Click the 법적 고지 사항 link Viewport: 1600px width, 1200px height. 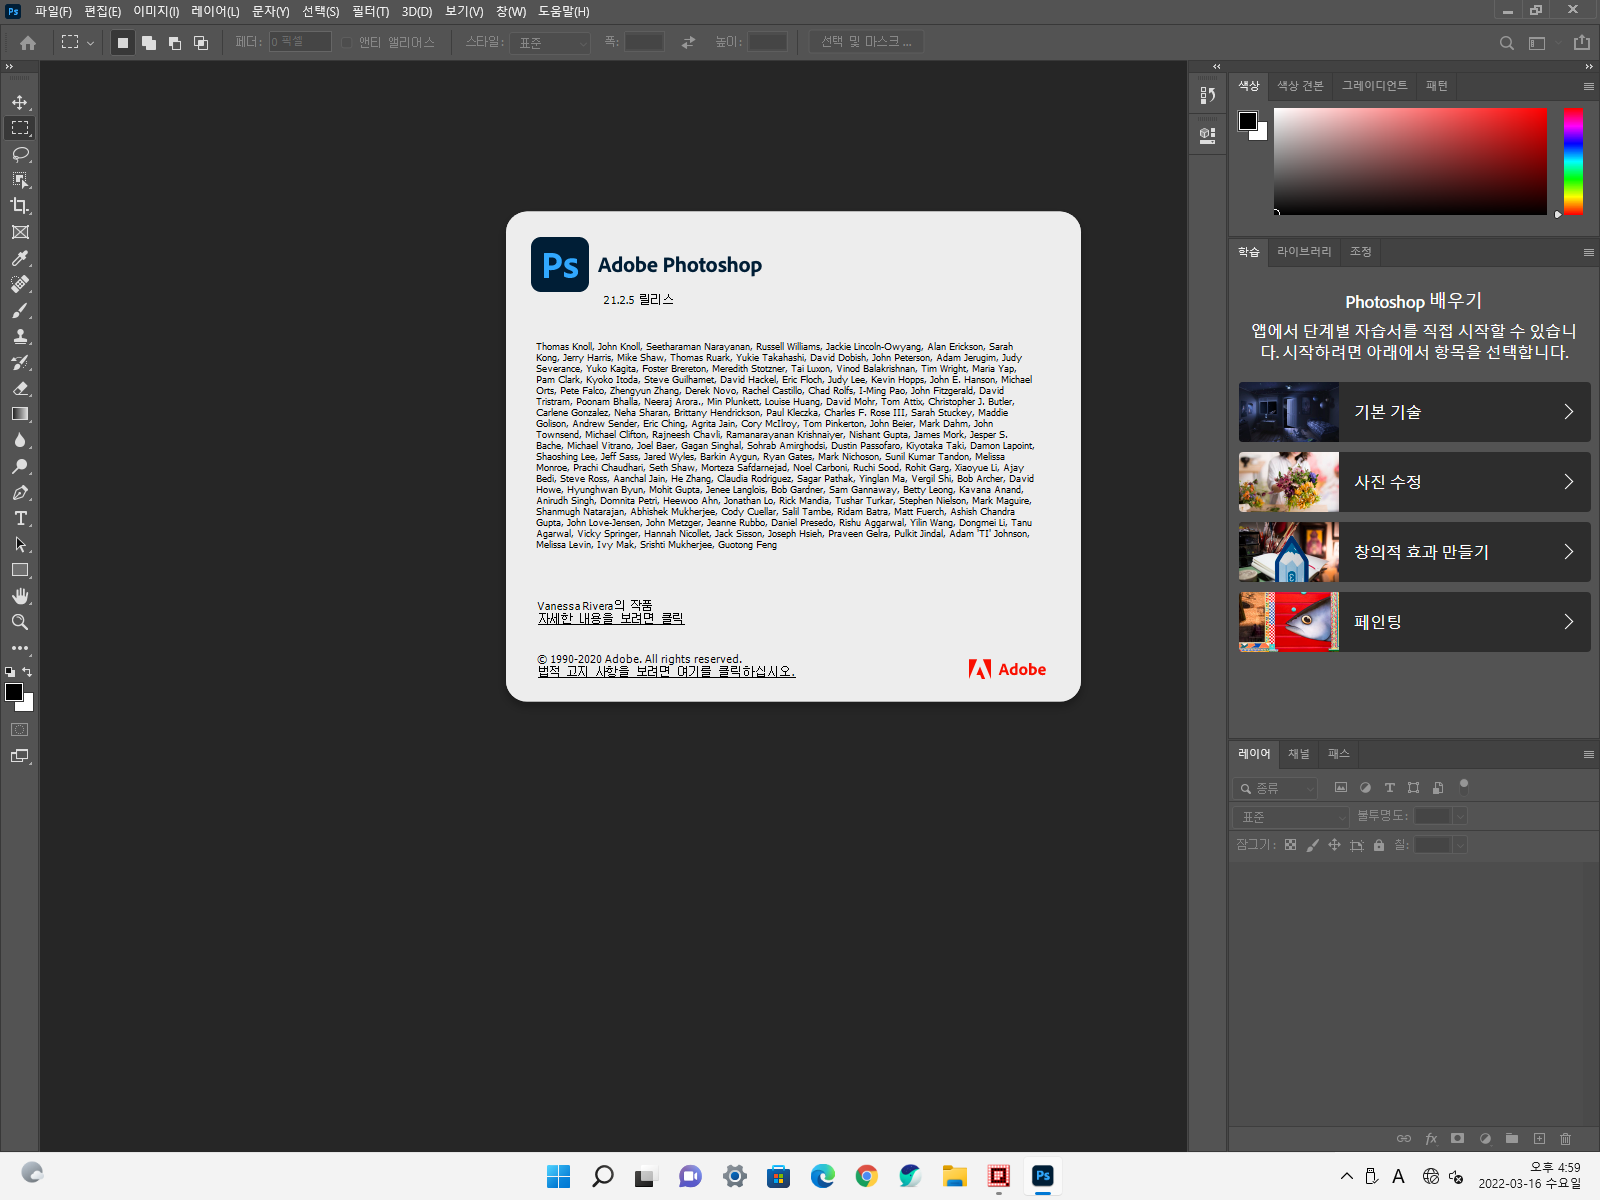click(666, 672)
